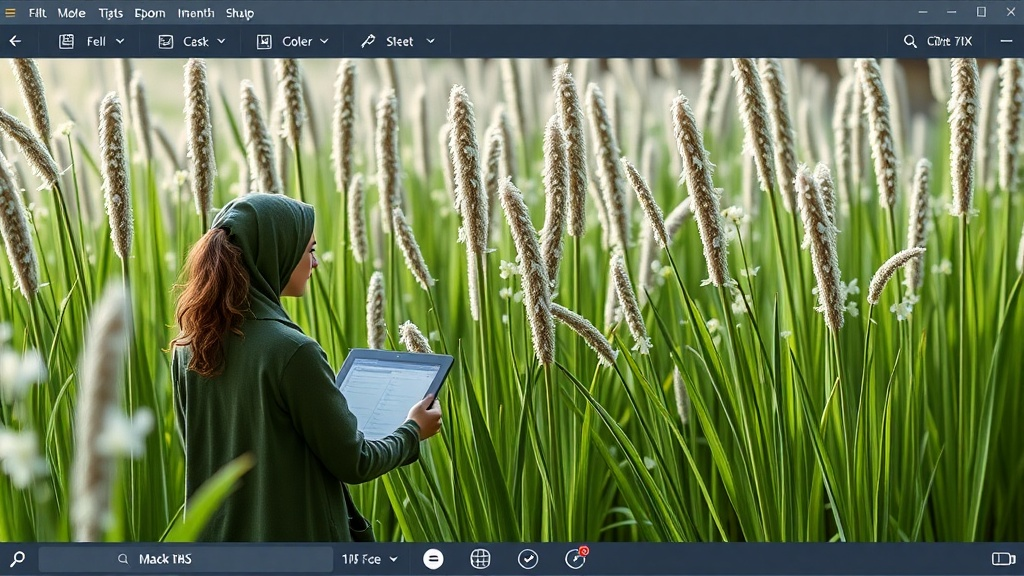Open the Filt menu
Image resolution: width=1024 pixels, height=576 pixels.
(x=38, y=13)
